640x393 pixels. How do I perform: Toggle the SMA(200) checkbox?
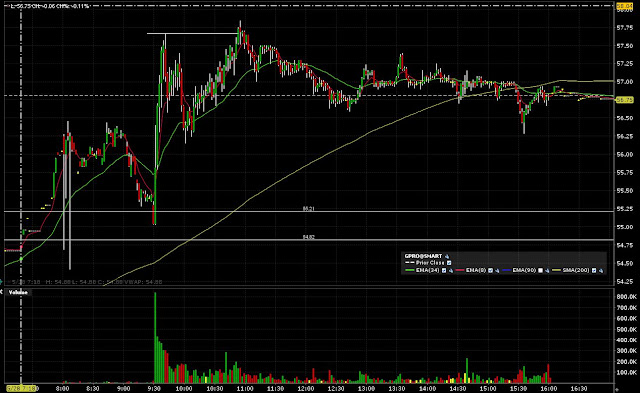click(x=594, y=271)
